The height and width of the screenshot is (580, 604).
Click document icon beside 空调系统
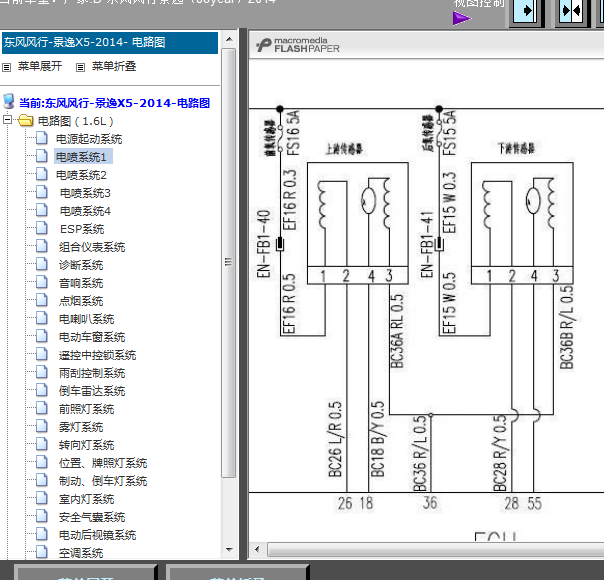[42, 552]
